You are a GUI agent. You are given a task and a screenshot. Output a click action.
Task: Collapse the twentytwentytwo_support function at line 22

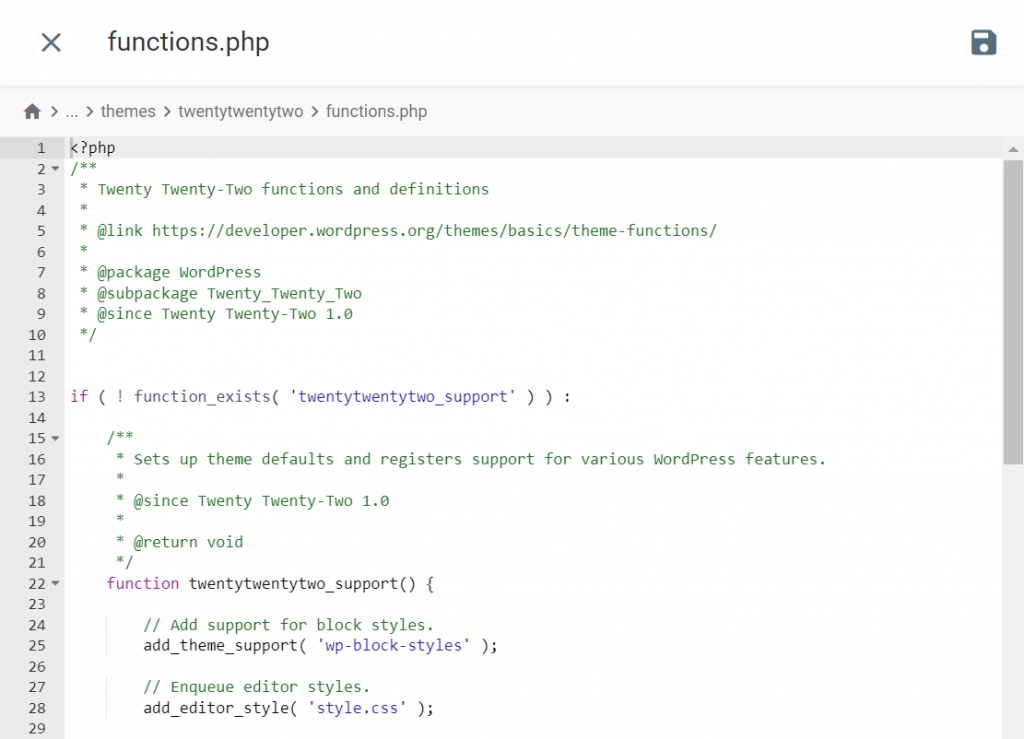(x=55, y=583)
